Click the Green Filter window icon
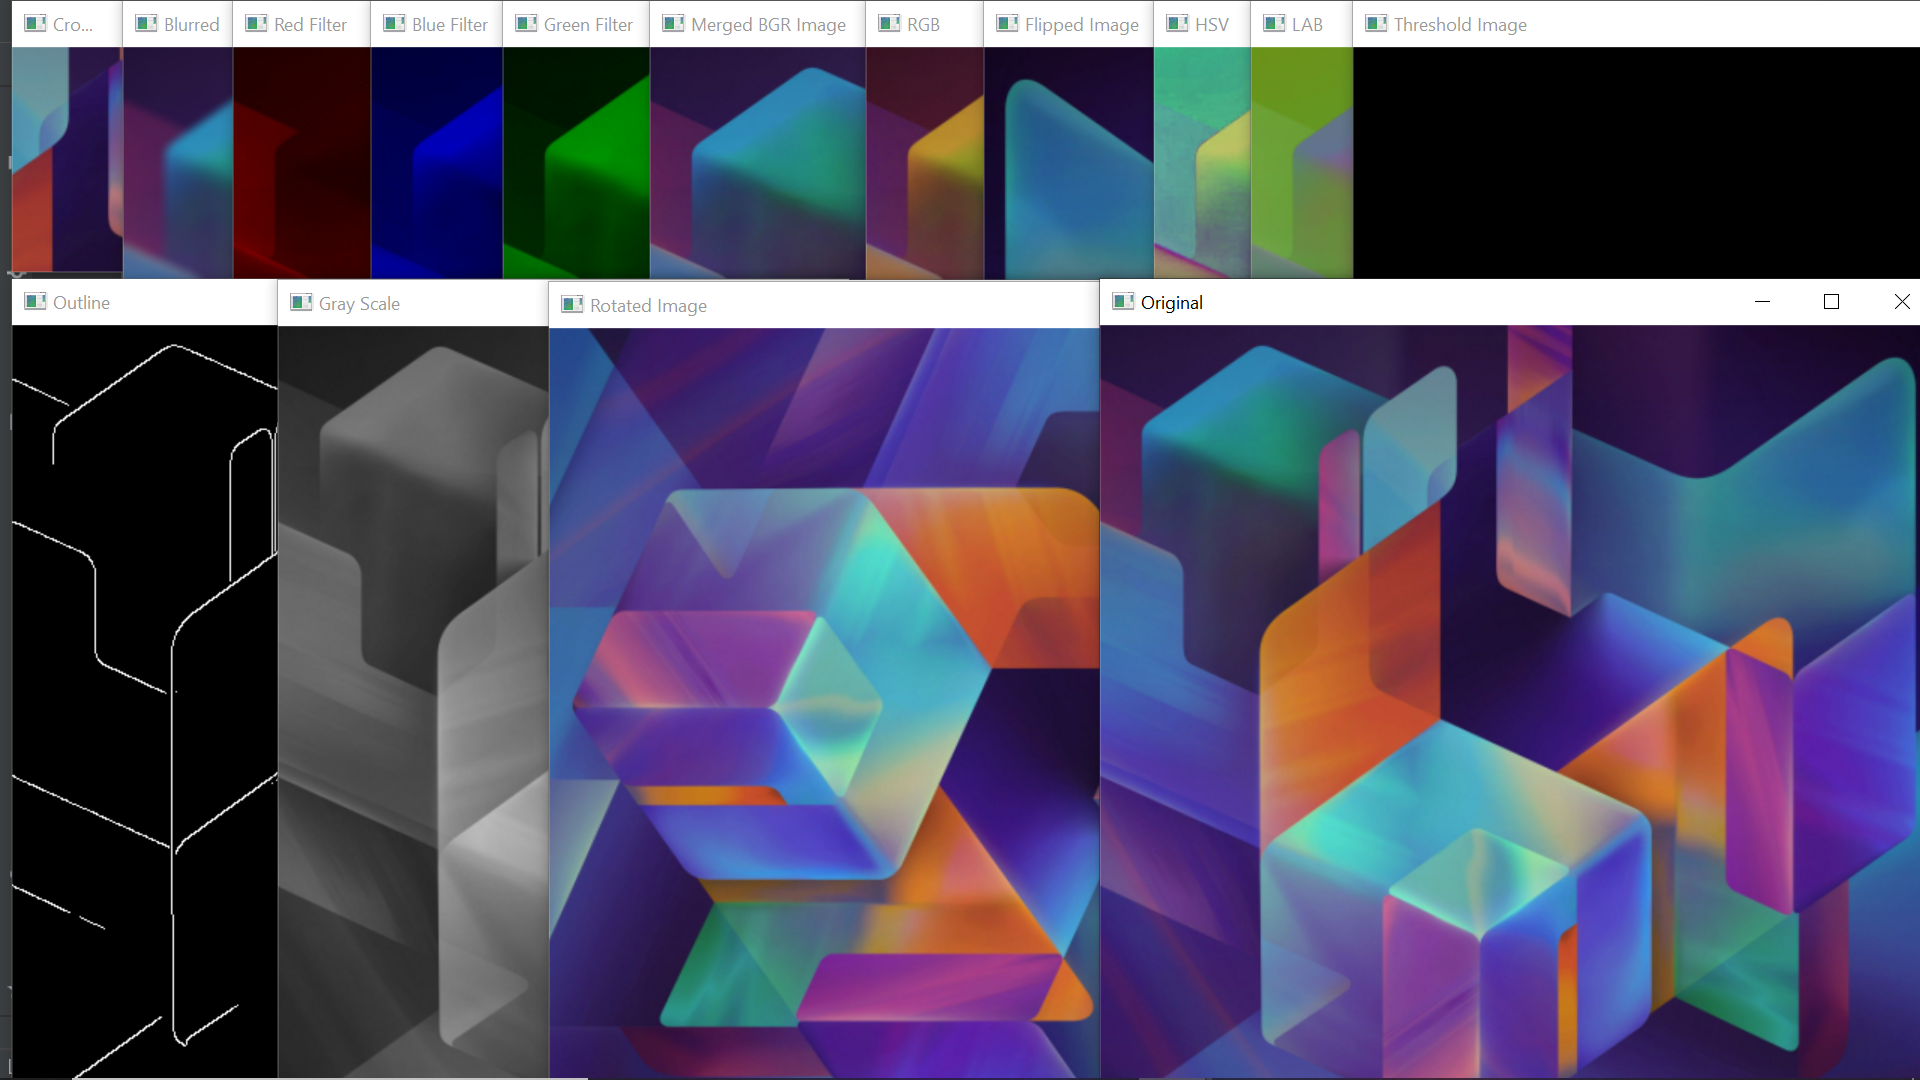 click(x=526, y=24)
